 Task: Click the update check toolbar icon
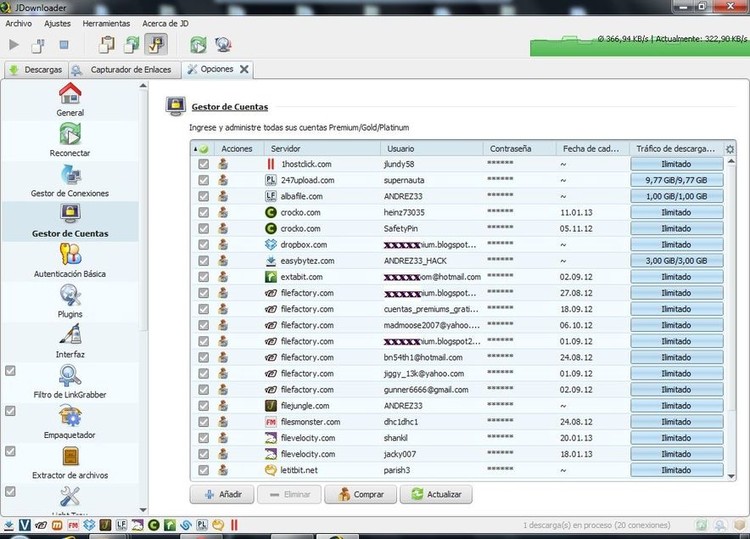223,45
